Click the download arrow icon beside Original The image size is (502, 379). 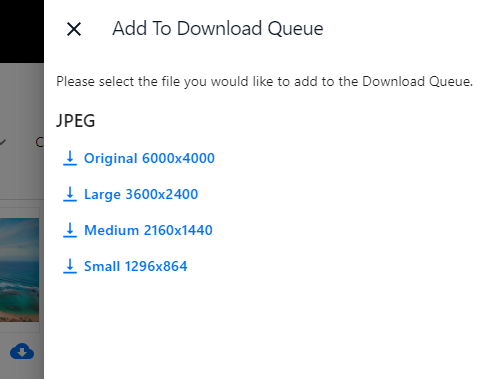pyautogui.click(x=70, y=158)
